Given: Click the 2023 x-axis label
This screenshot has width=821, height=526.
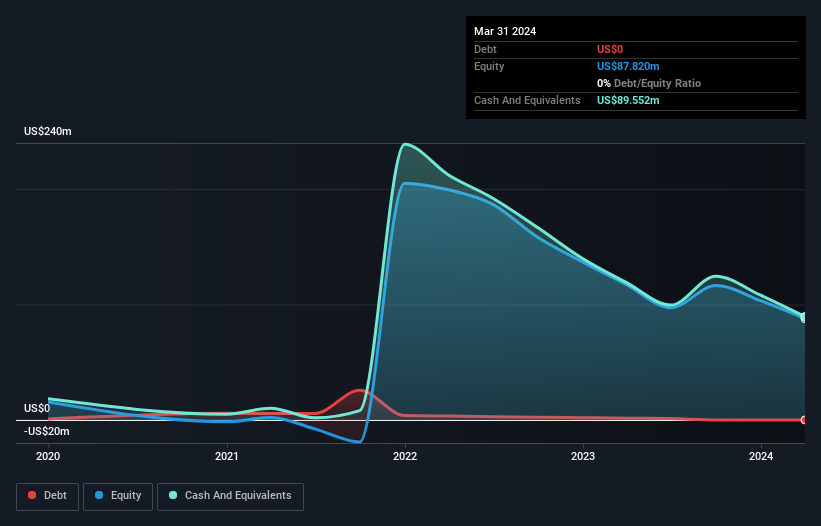Looking at the screenshot, I should click(x=583, y=456).
